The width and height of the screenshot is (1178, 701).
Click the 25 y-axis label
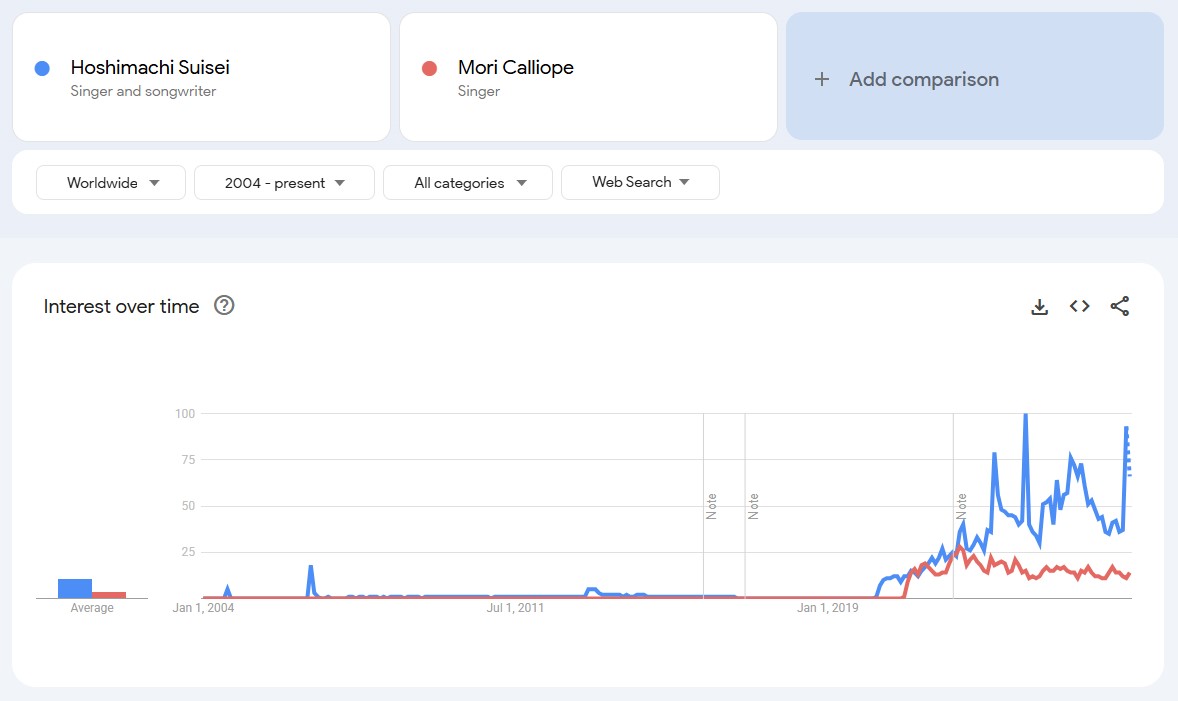tap(188, 552)
